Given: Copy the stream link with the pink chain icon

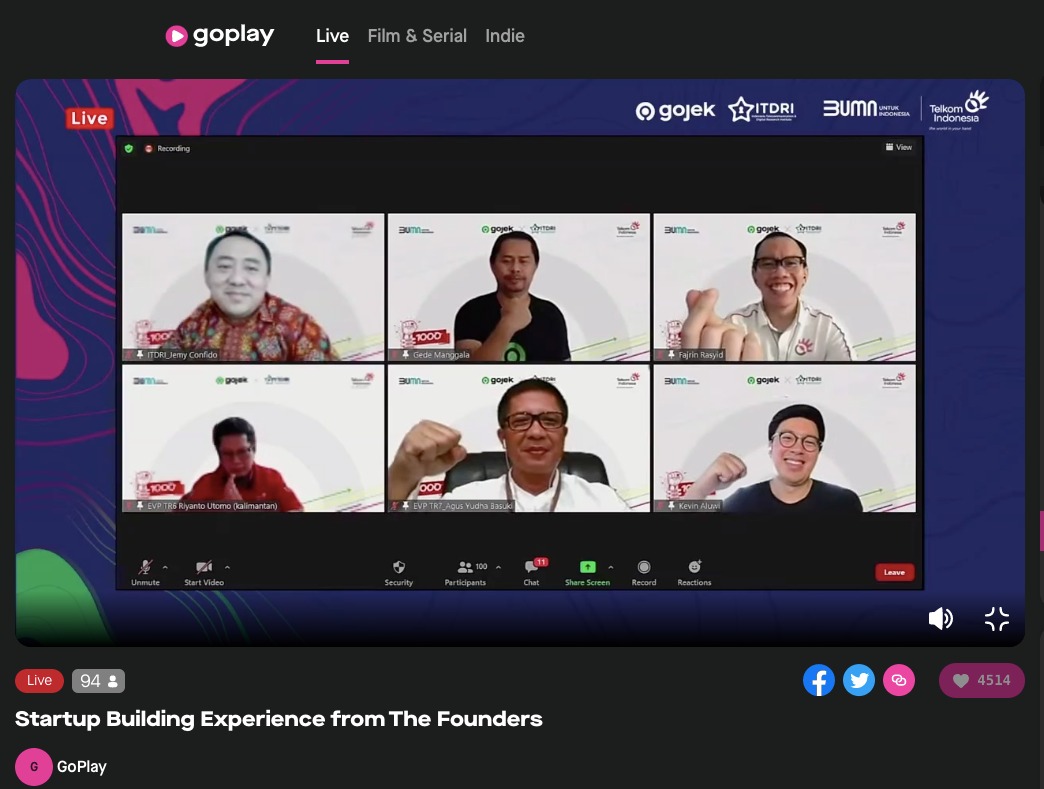Looking at the screenshot, I should (899, 680).
